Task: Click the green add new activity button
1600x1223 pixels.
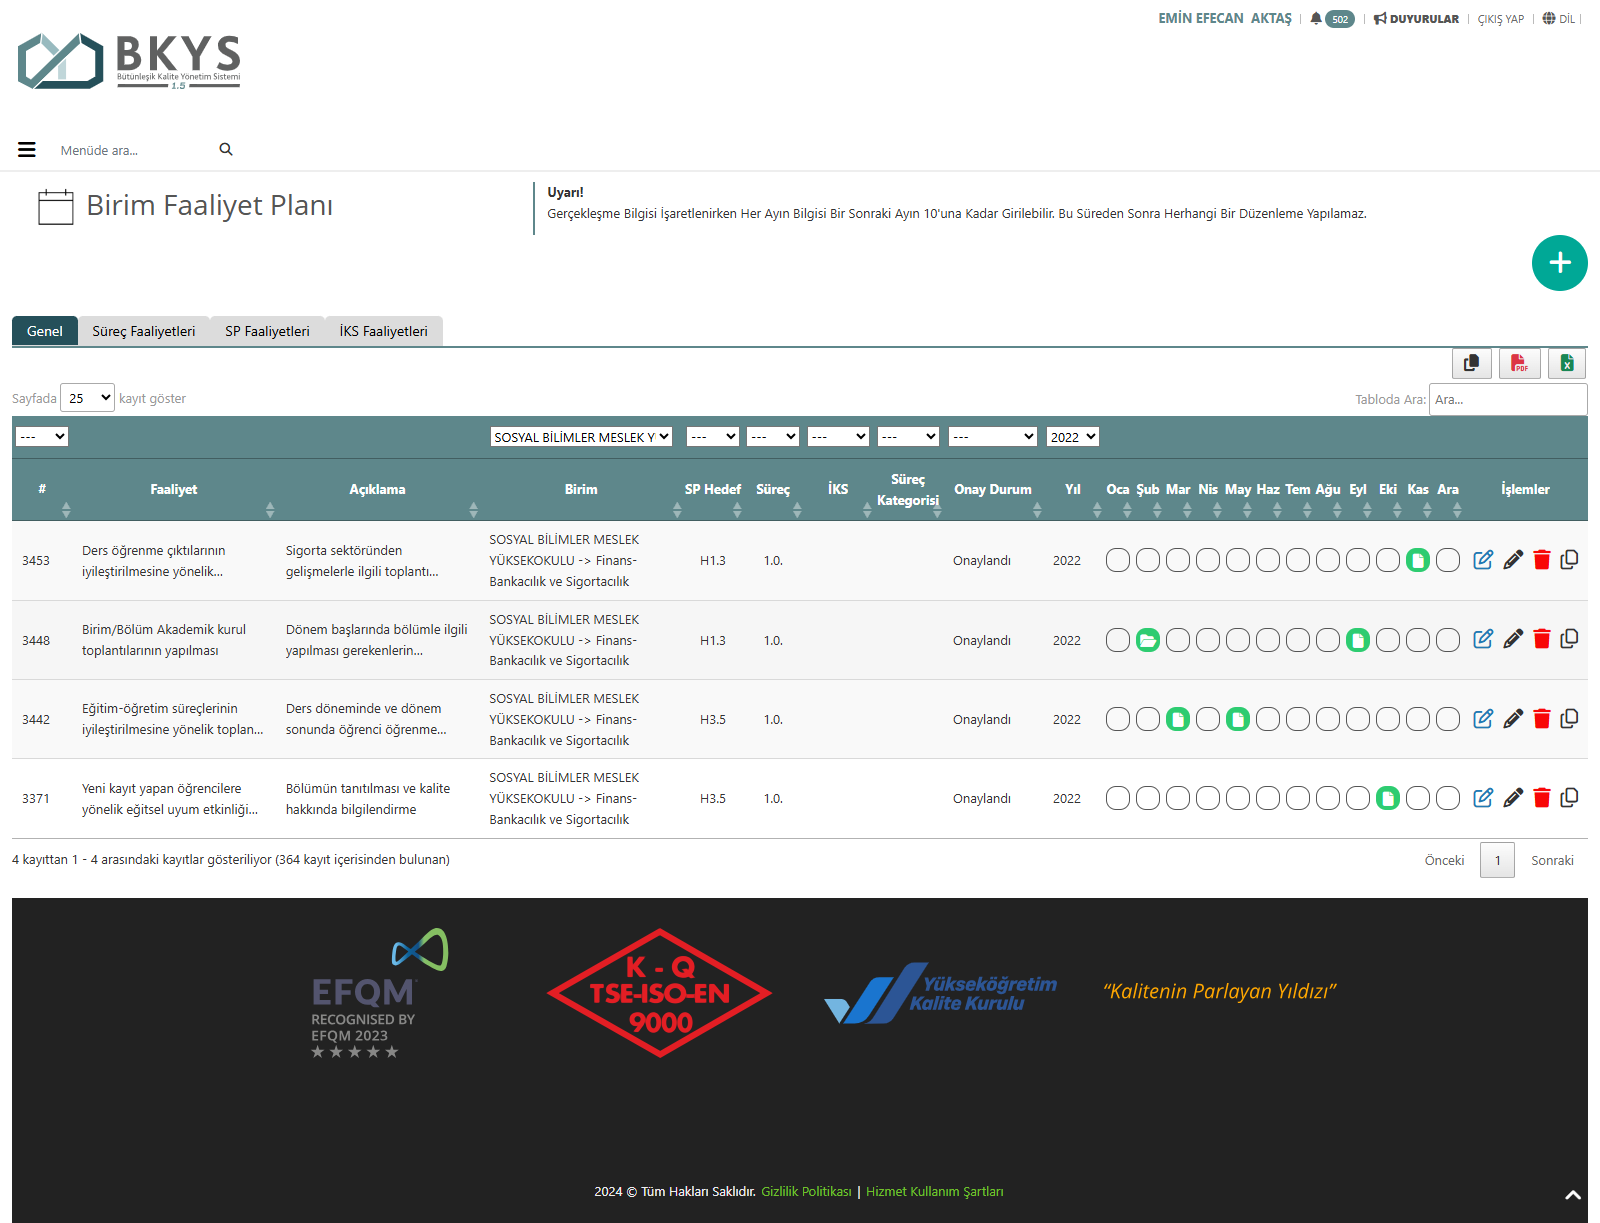Action: point(1559,263)
